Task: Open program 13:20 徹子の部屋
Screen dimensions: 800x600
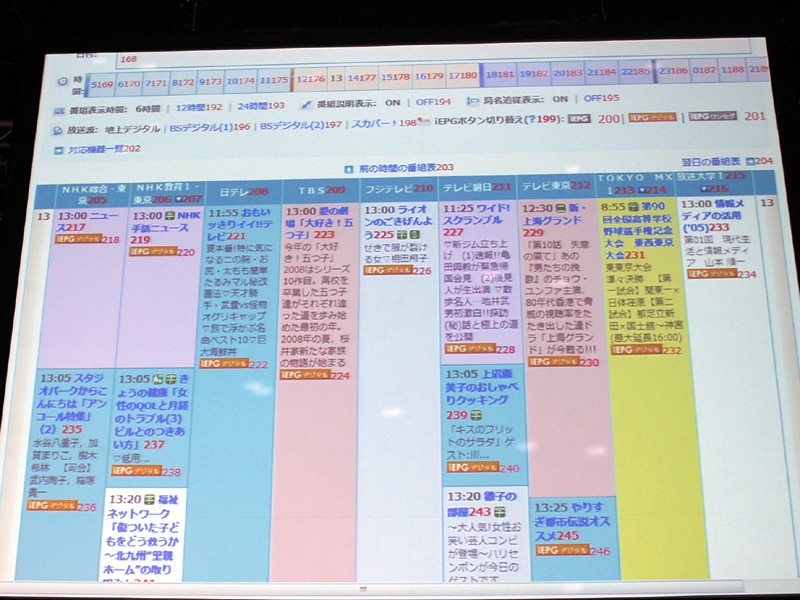Action: coord(482,504)
